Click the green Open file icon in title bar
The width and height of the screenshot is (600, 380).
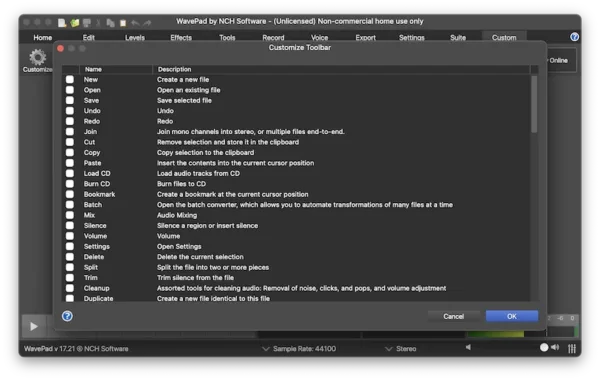click(75, 23)
